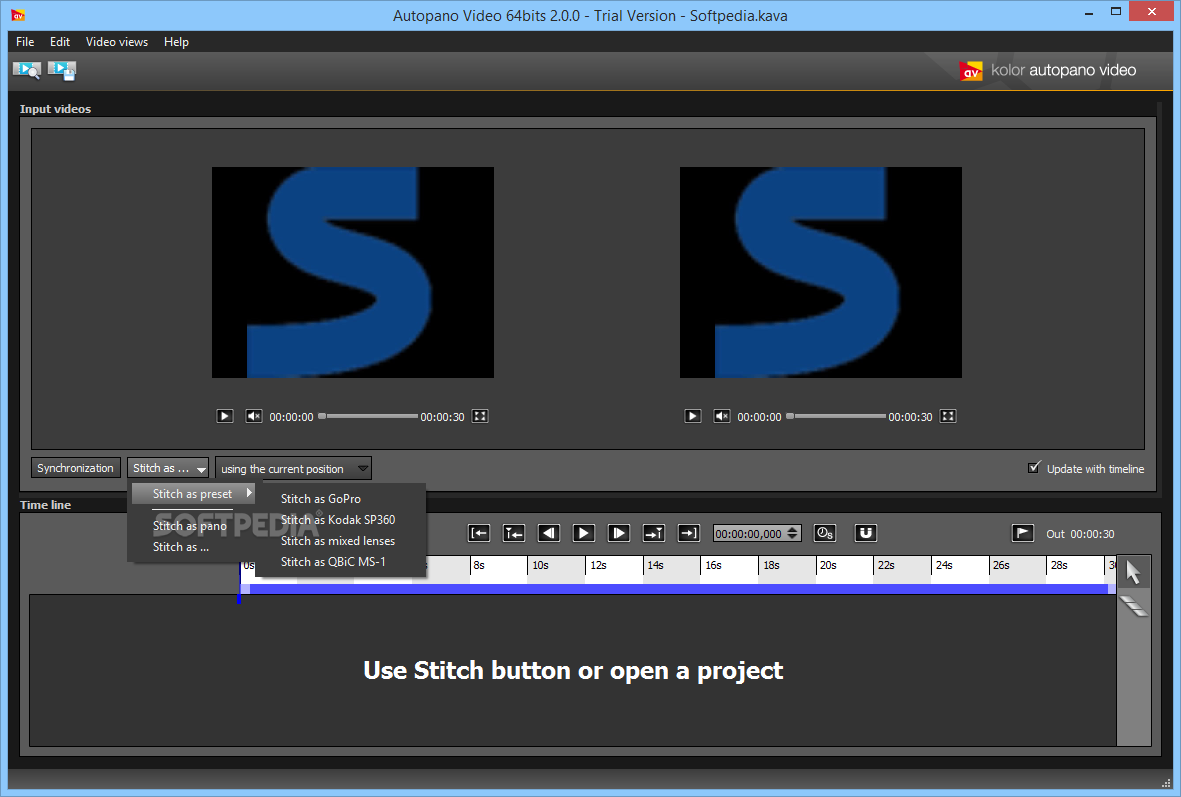Open the Video views menu
This screenshot has height=797, width=1181.
117,41
